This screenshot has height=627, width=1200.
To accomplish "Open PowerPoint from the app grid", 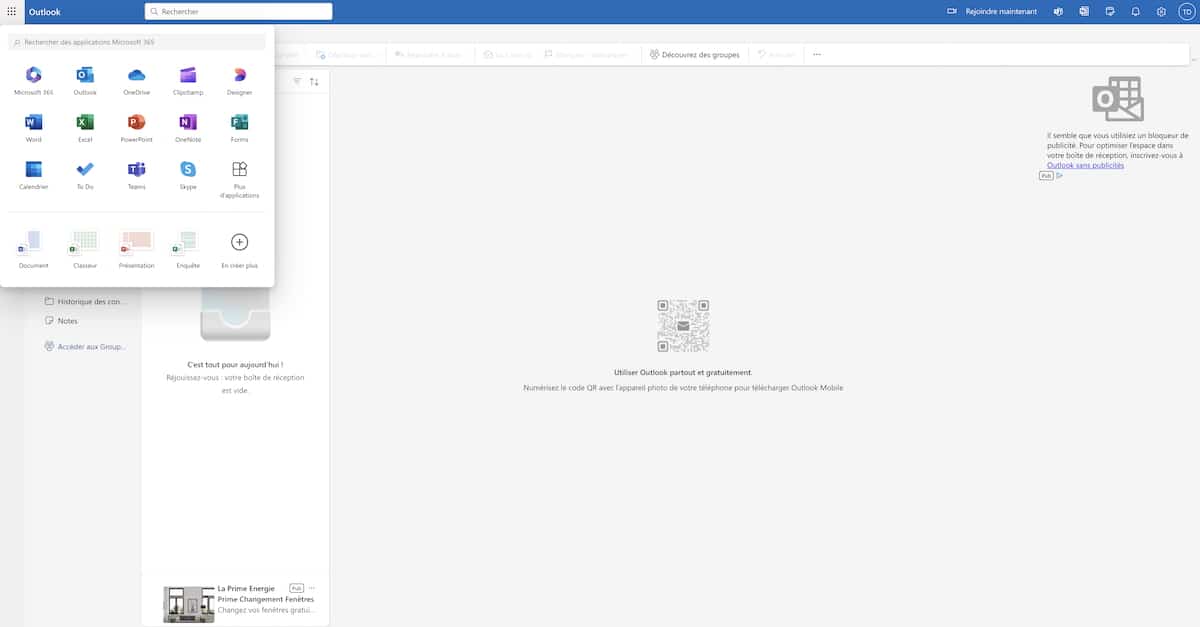I will tap(137, 128).
